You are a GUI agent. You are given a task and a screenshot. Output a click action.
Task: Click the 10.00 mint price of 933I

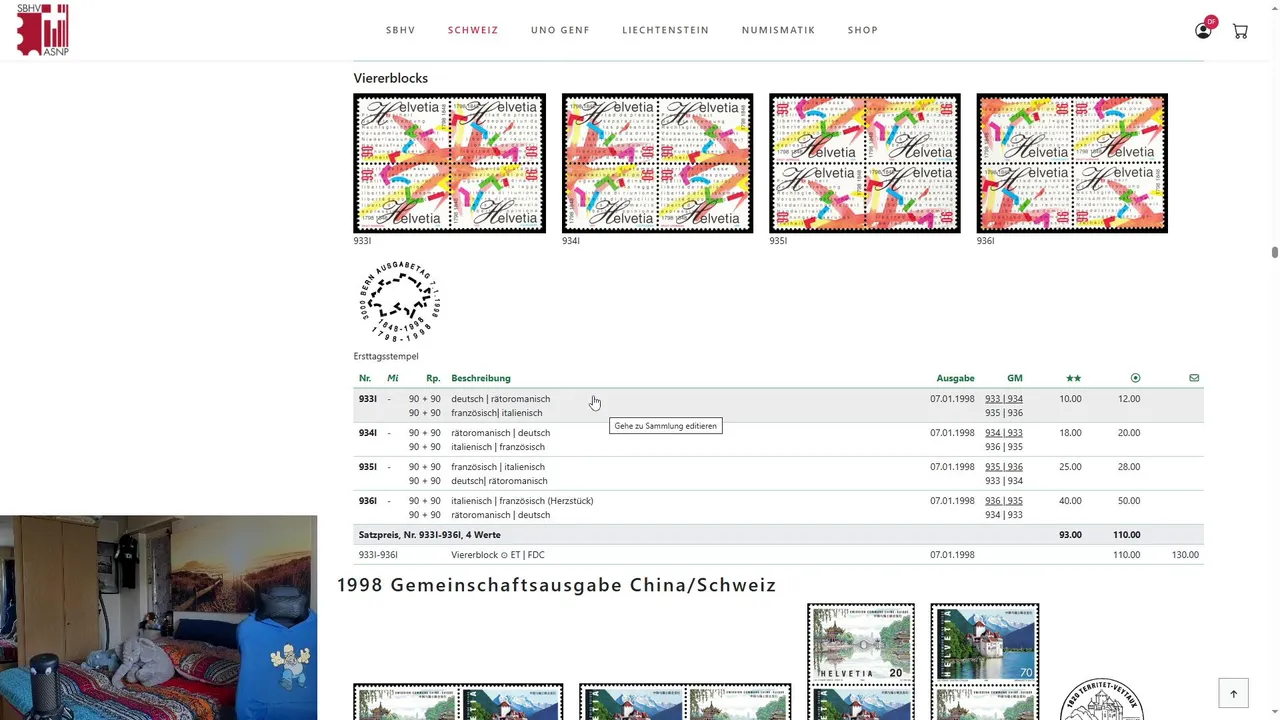[x=1070, y=399]
